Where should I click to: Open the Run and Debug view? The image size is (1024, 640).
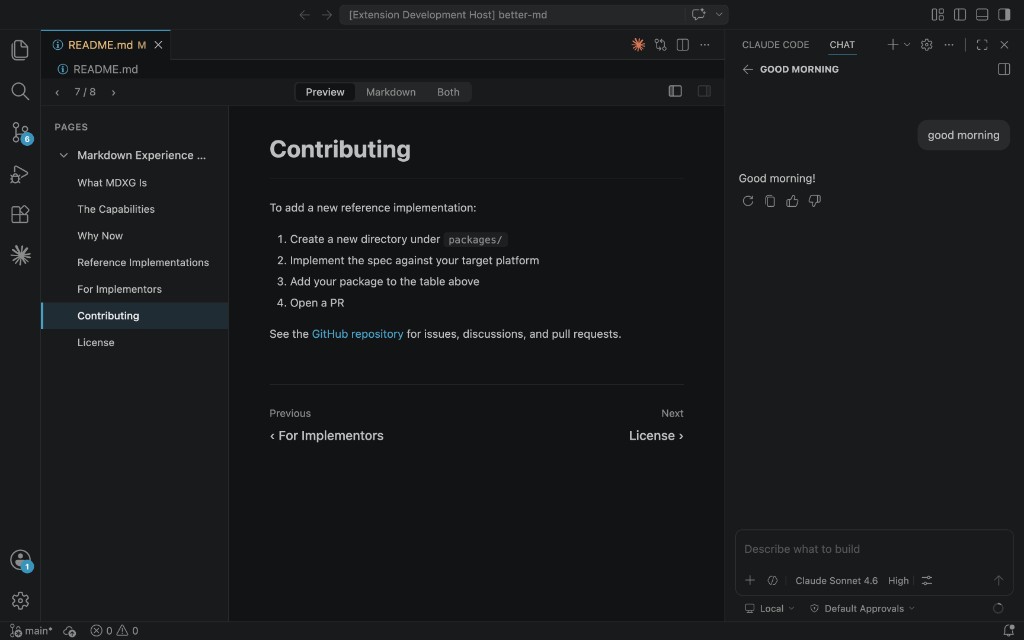click(20, 174)
